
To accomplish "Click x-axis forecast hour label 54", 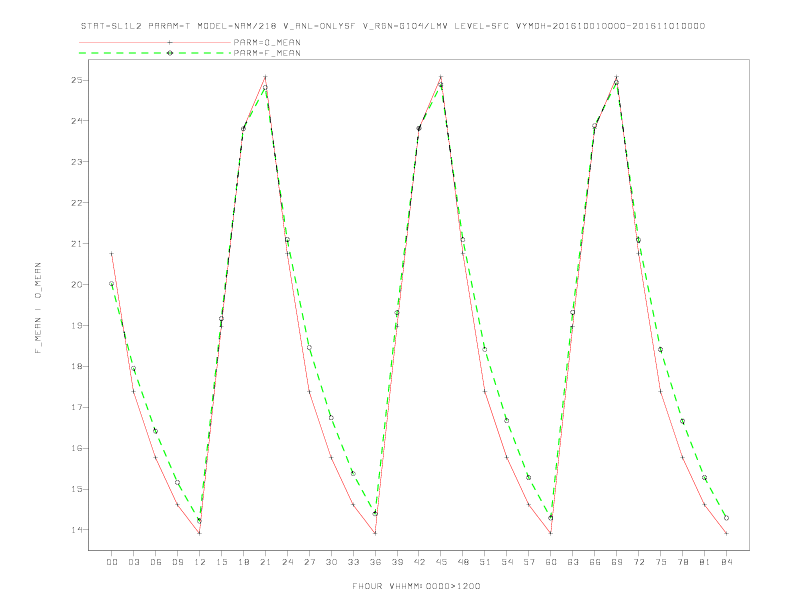I will [x=507, y=562].
